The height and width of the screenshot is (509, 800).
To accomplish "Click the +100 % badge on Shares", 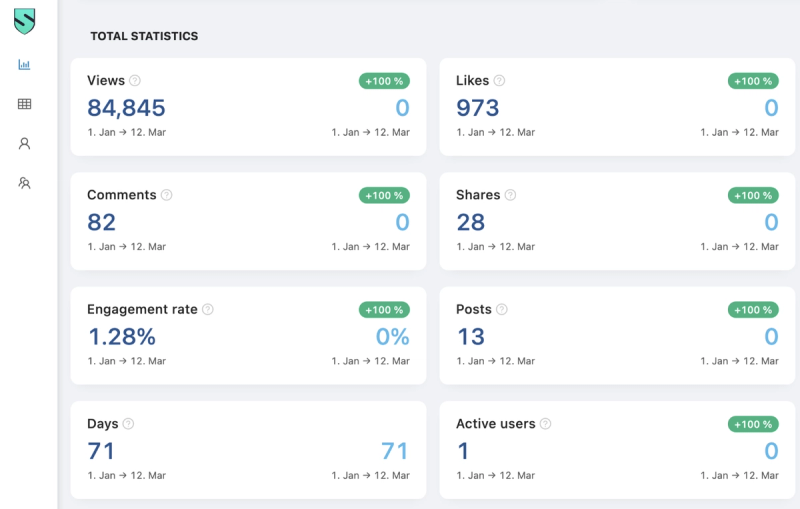I will 753,195.
